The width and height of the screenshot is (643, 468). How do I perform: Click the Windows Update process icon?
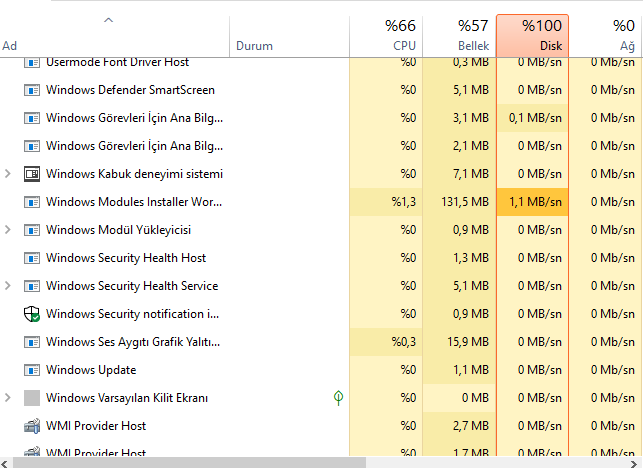coord(31,370)
